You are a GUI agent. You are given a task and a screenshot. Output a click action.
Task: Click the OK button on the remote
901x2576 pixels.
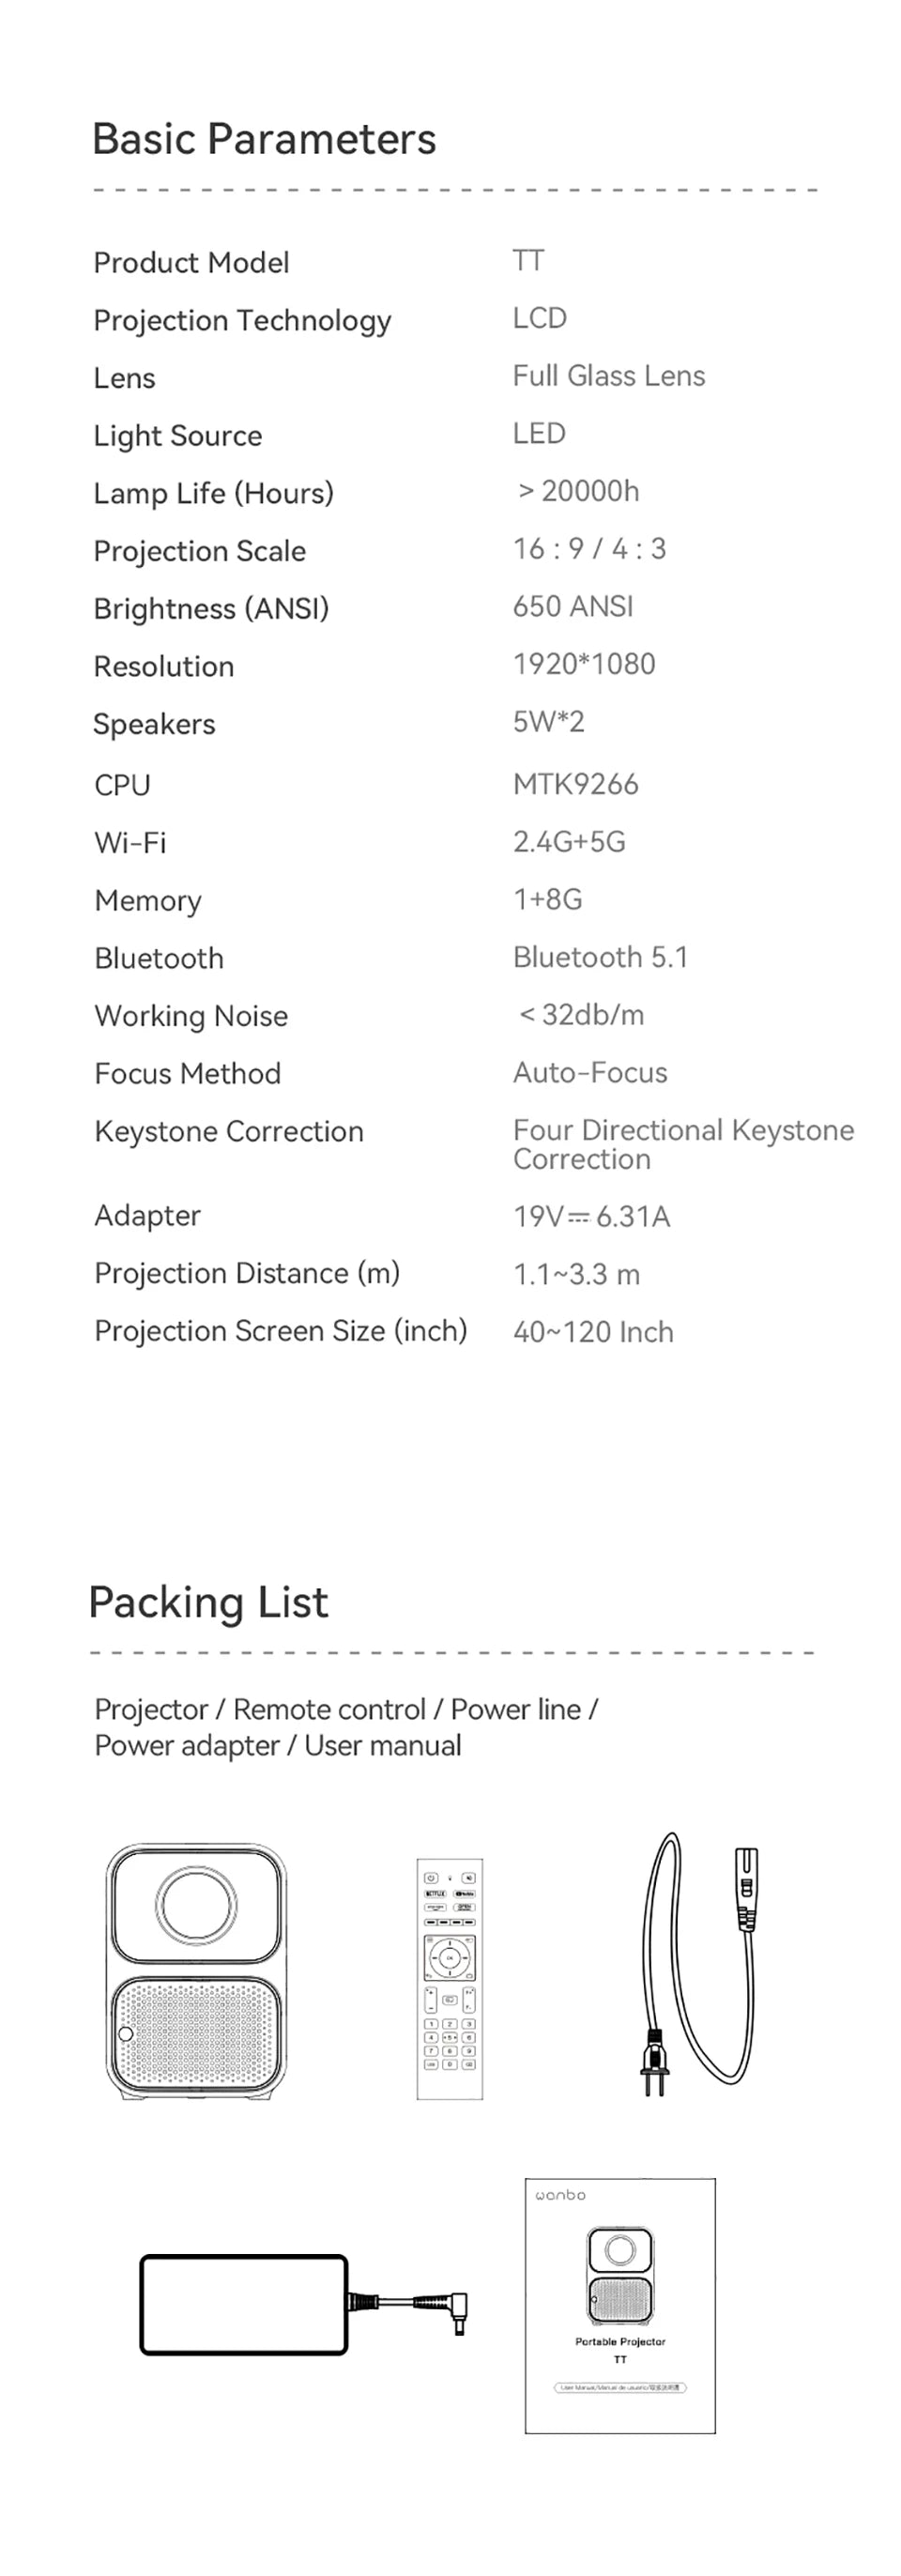coord(449,1958)
